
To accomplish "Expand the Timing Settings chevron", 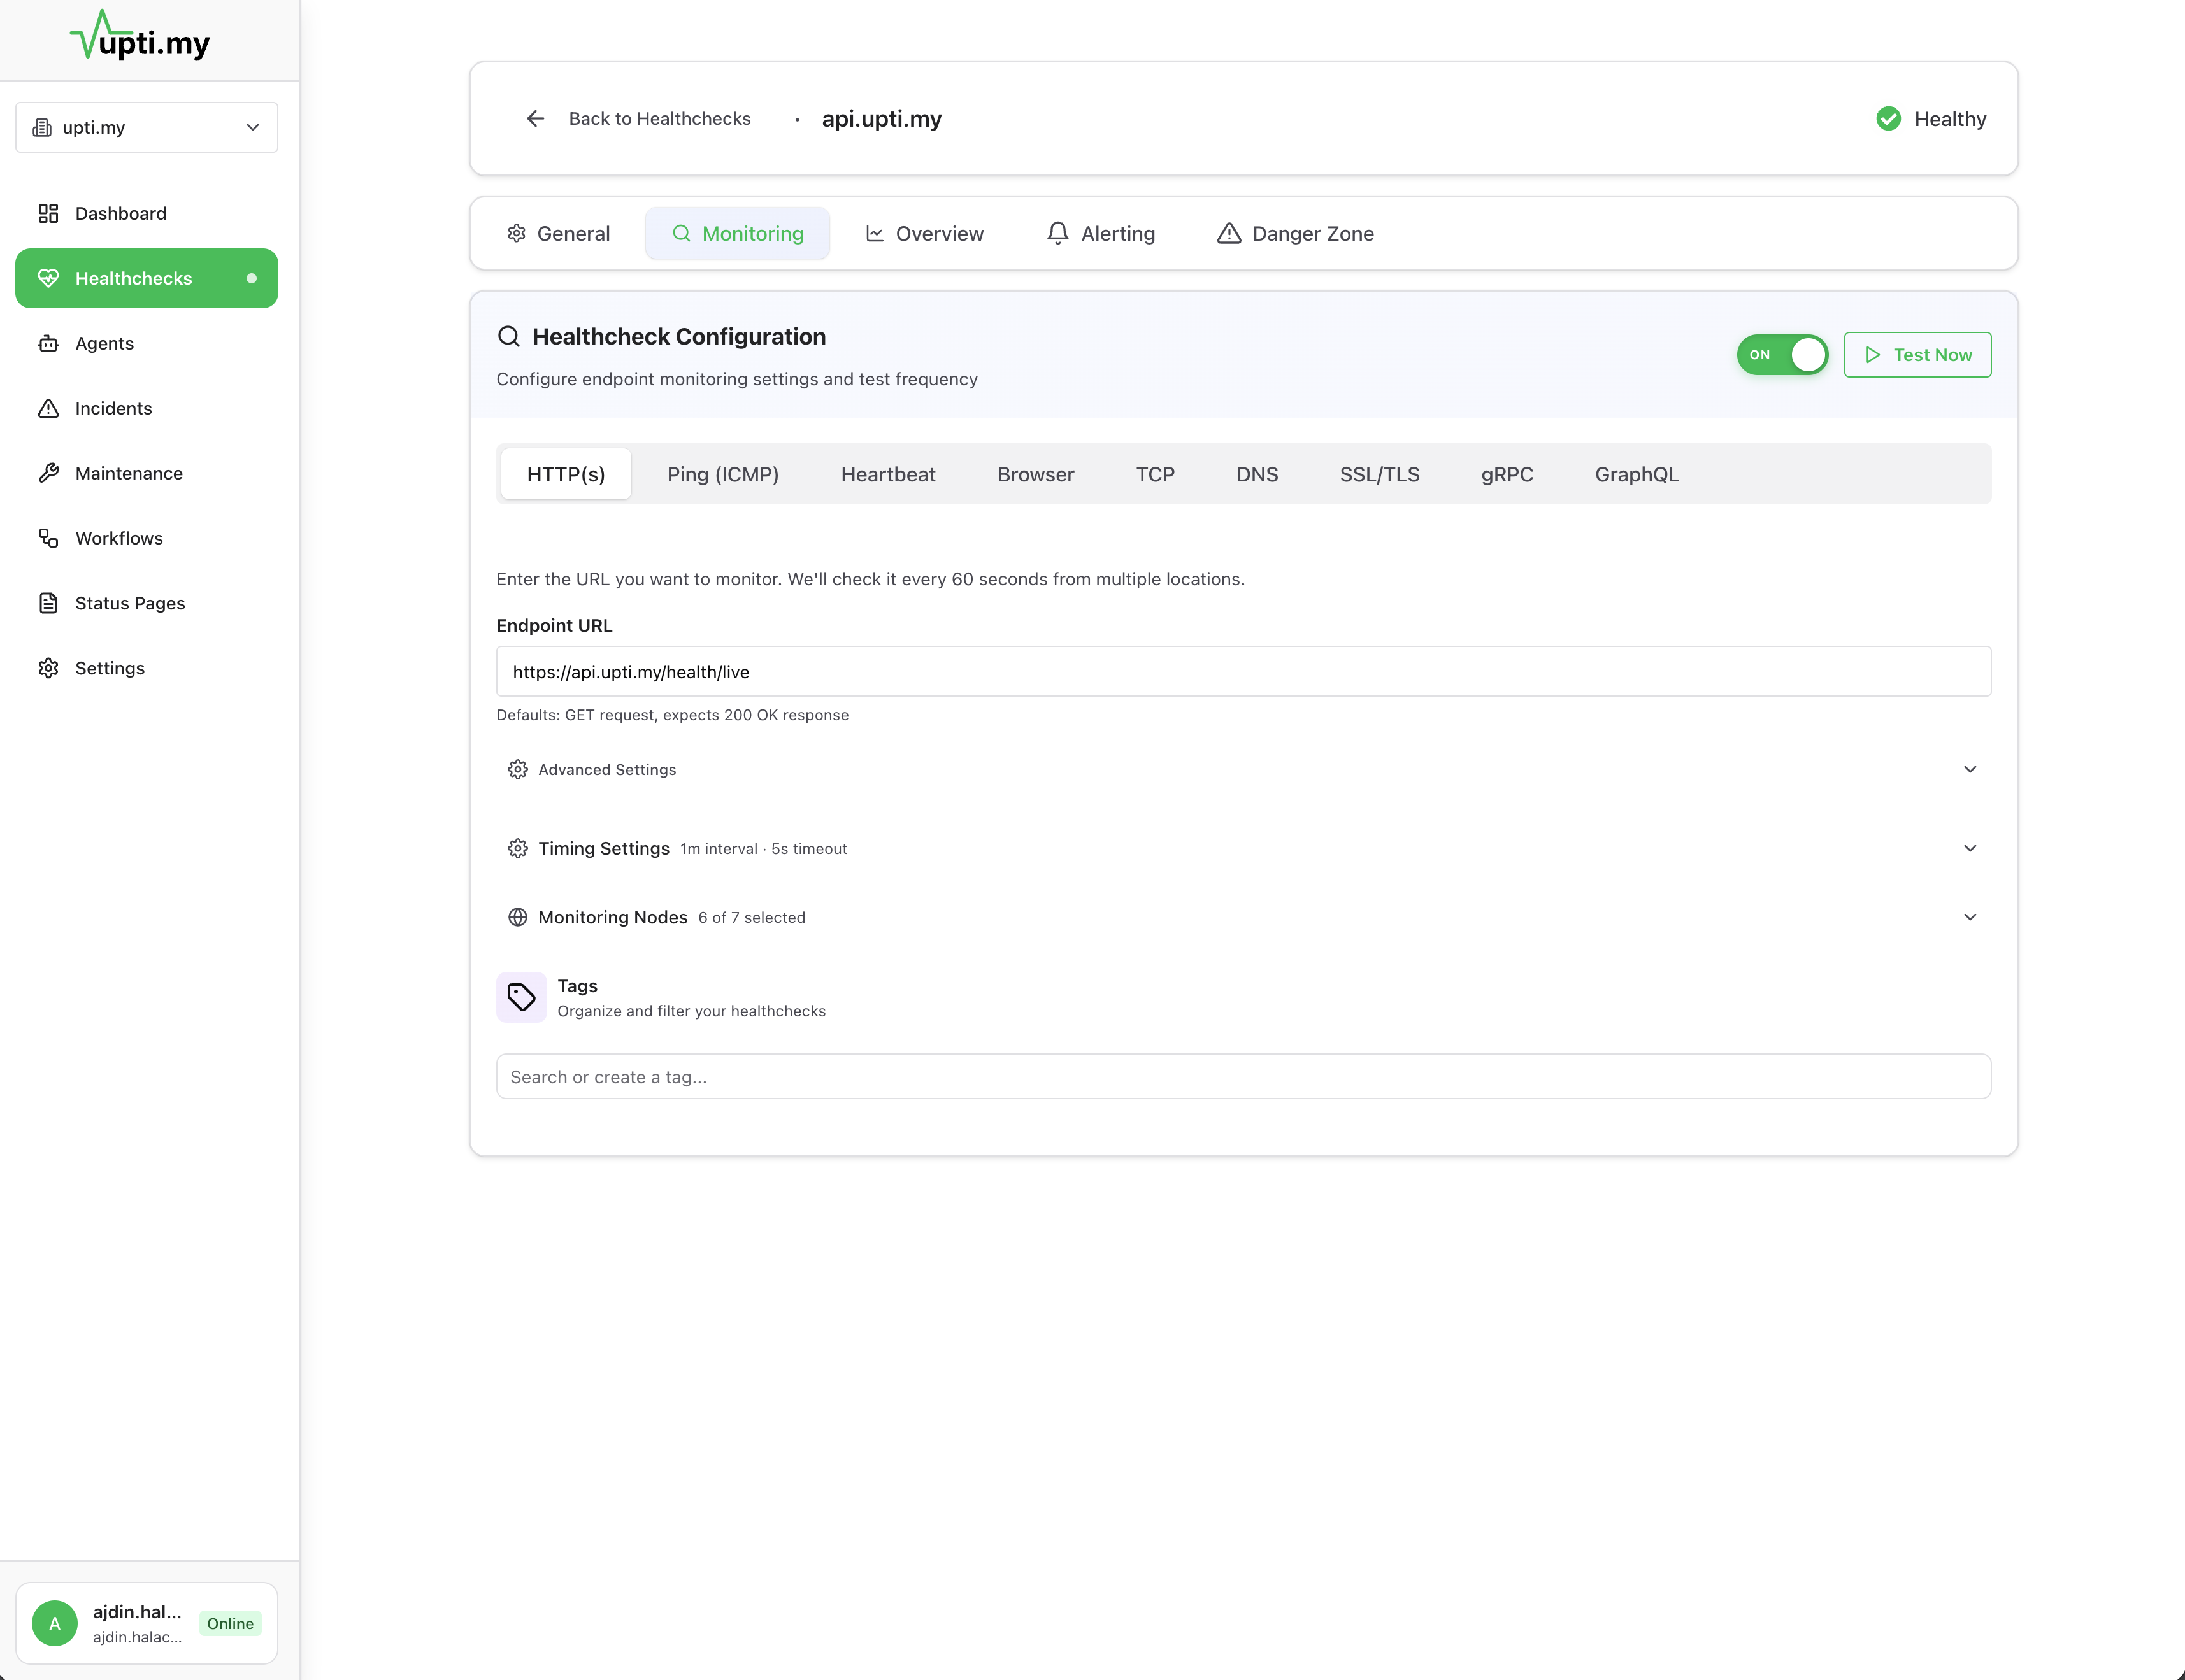I will coord(1969,848).
